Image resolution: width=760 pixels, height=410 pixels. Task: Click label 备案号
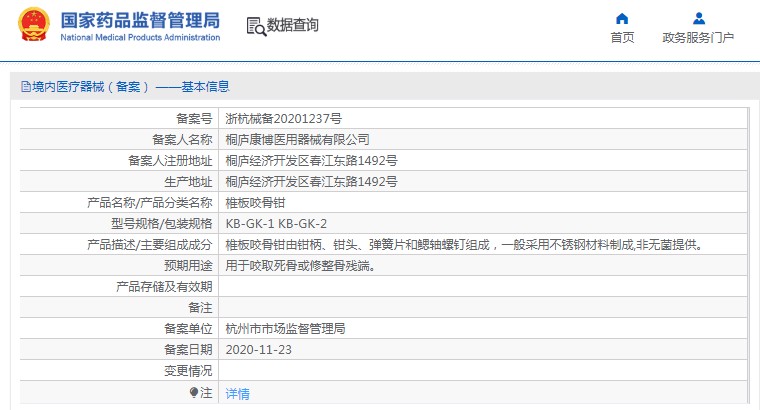[x=194, y=119]
